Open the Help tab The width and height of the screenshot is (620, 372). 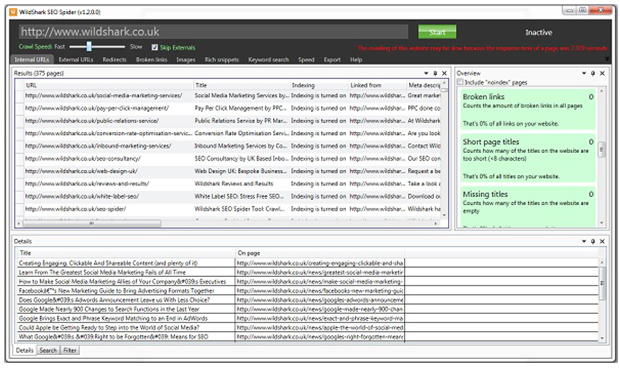pos(356,60)
